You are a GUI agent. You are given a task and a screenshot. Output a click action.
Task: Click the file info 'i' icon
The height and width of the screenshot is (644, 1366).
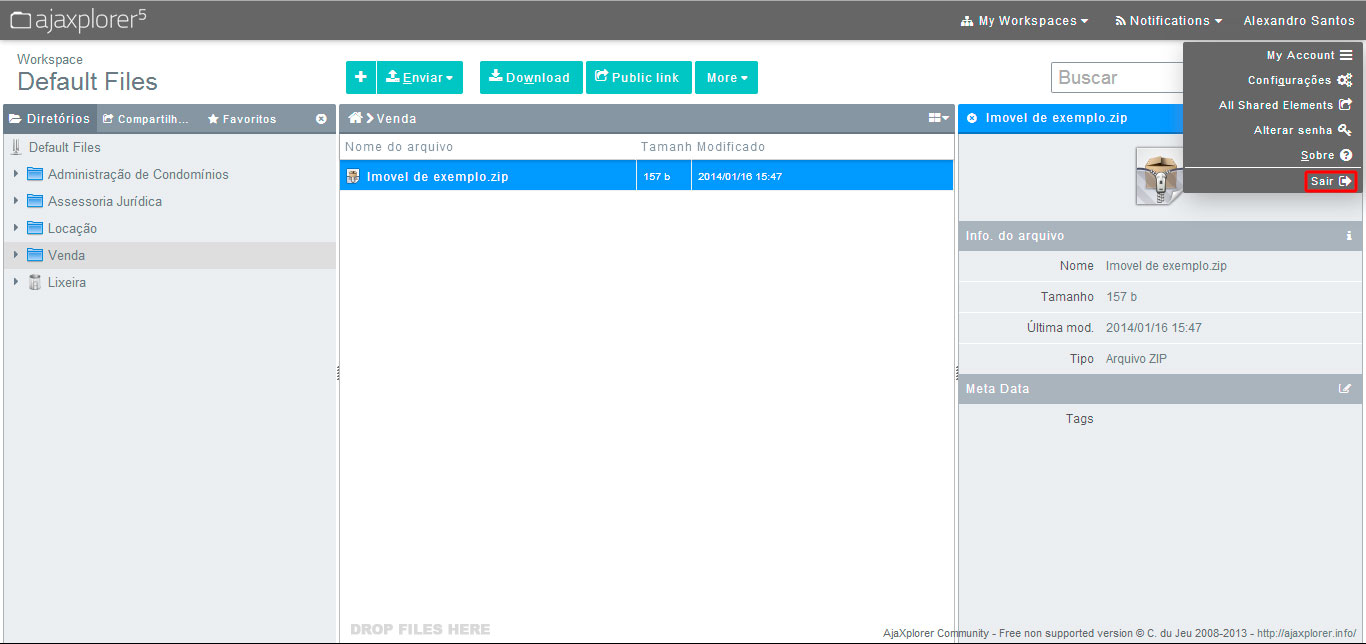coord(1348,236)
